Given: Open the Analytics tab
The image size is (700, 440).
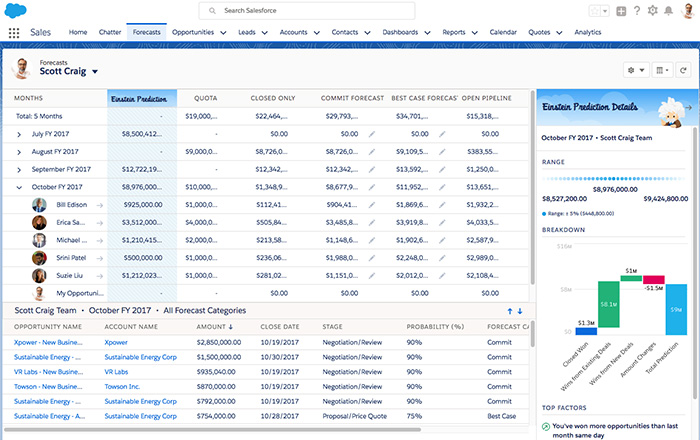Looking at the screenshot, I should coord(588,32).
